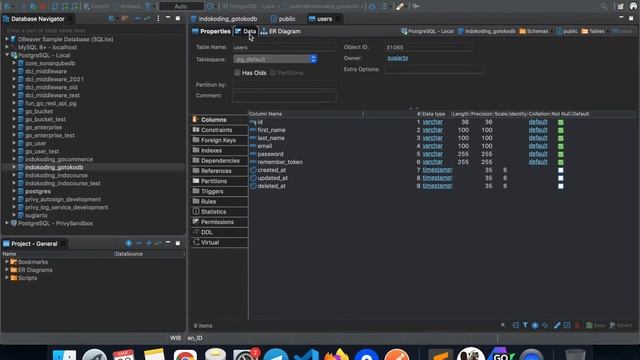The height and width of the screenshot is (360, 640).
Task: Expand the Scripts folder
Action: (x=7, y=278)
